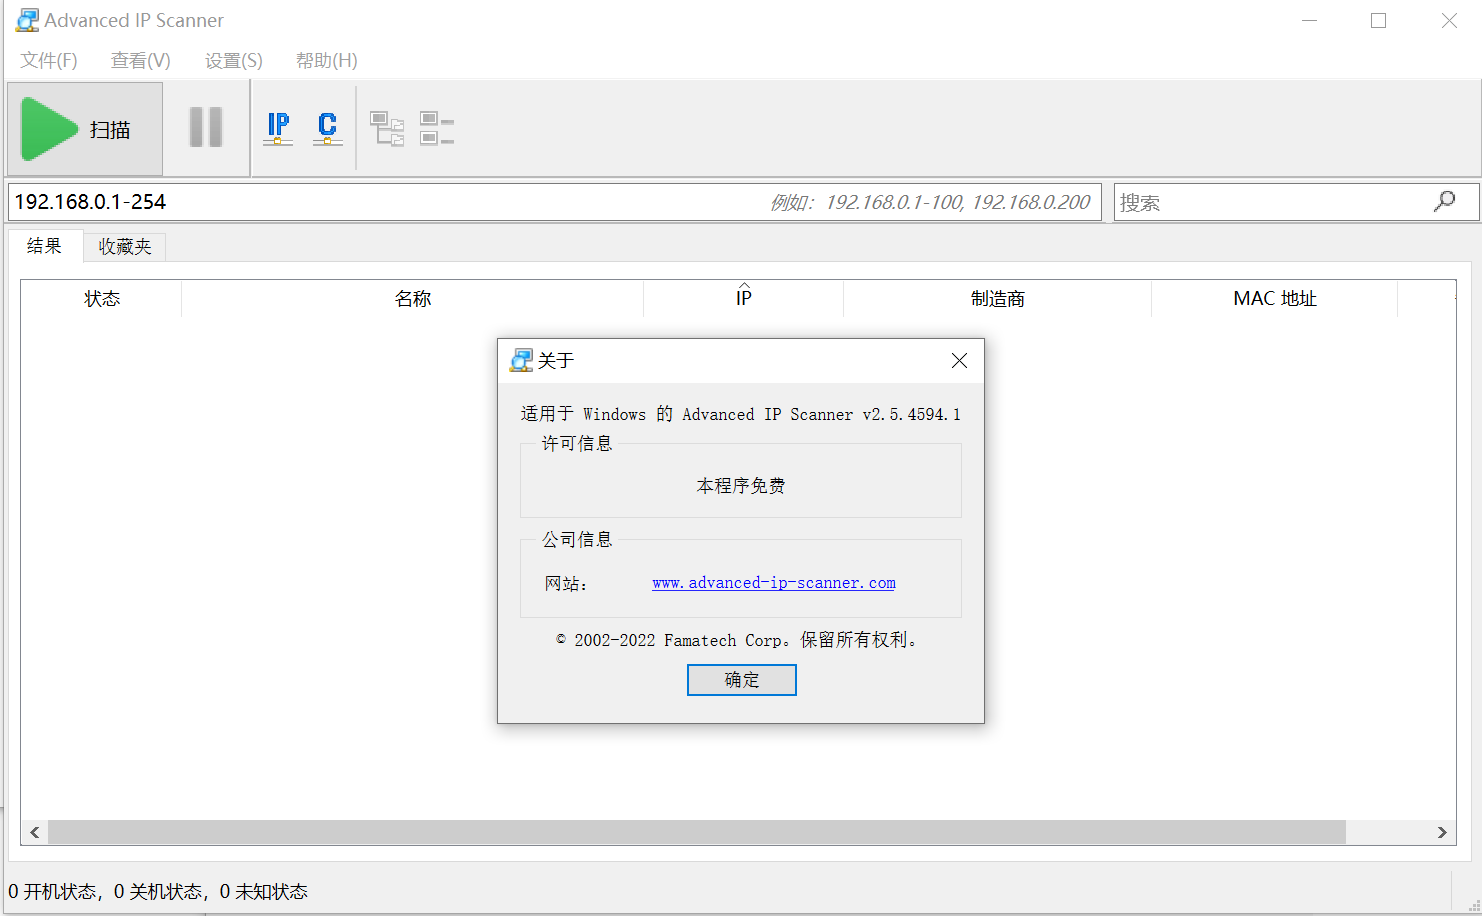Open the 查看(V) menu

click(141, 61)
